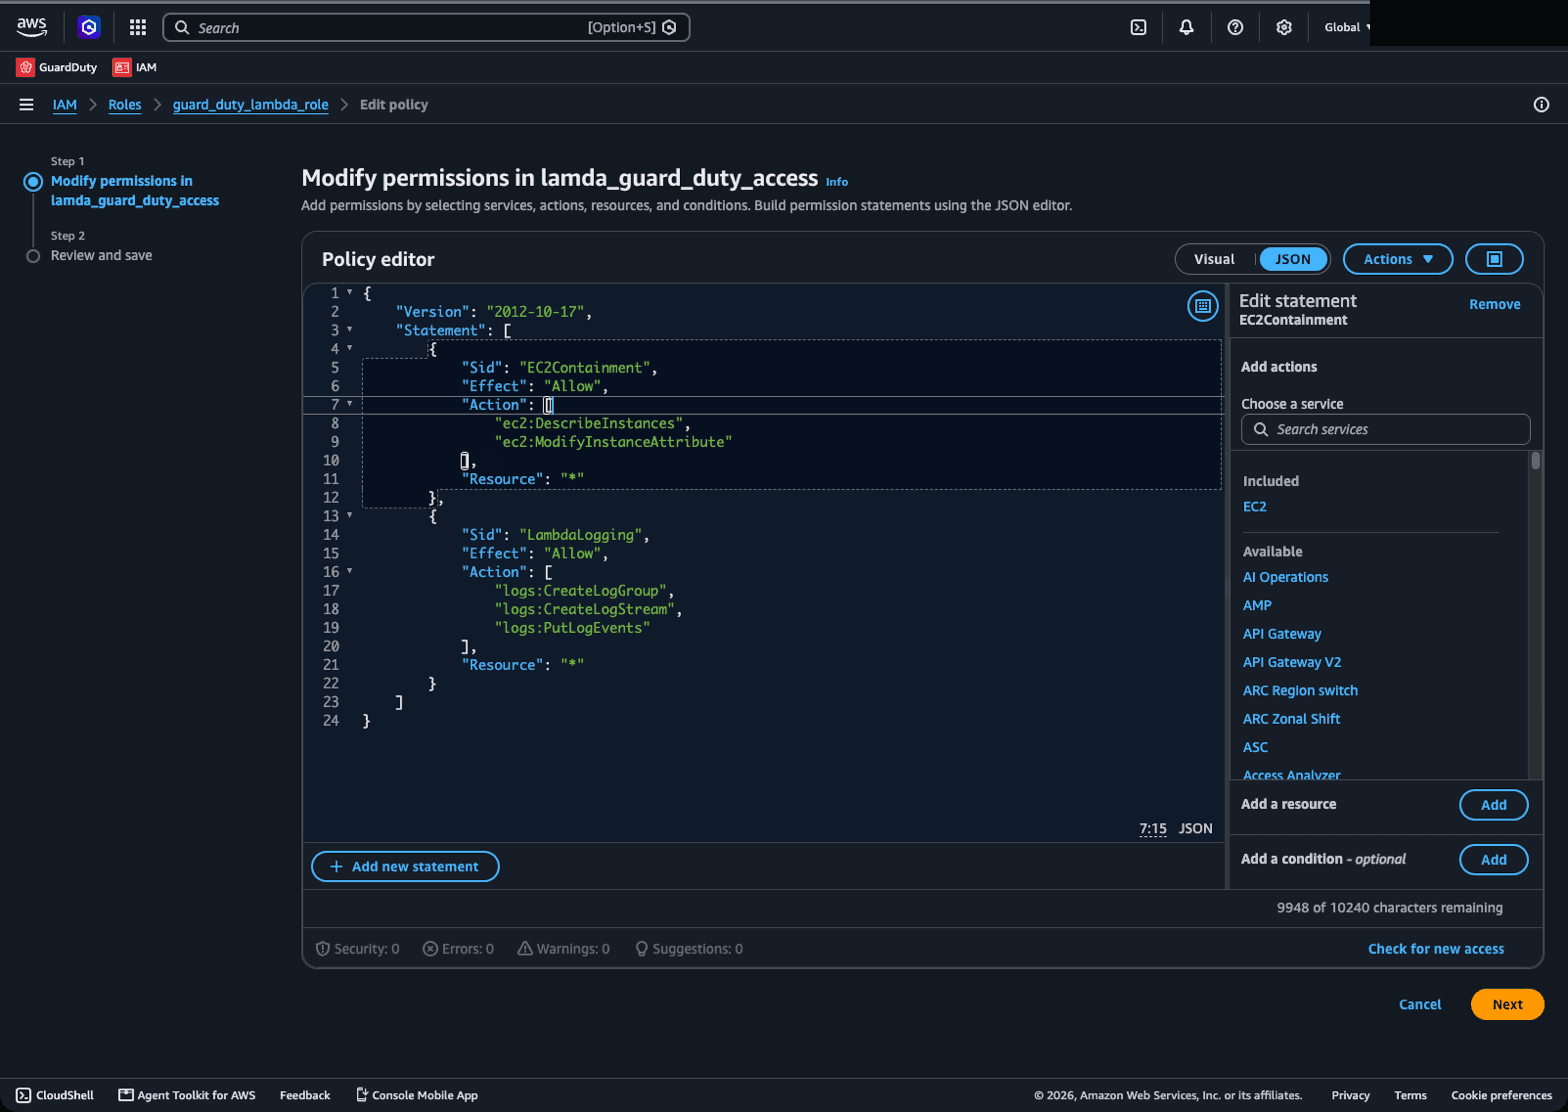The image size is (1568, 1112).
Task: Collapse the code fold arrow on line 1
Action: pyautogui.click(x=349, y=292)
